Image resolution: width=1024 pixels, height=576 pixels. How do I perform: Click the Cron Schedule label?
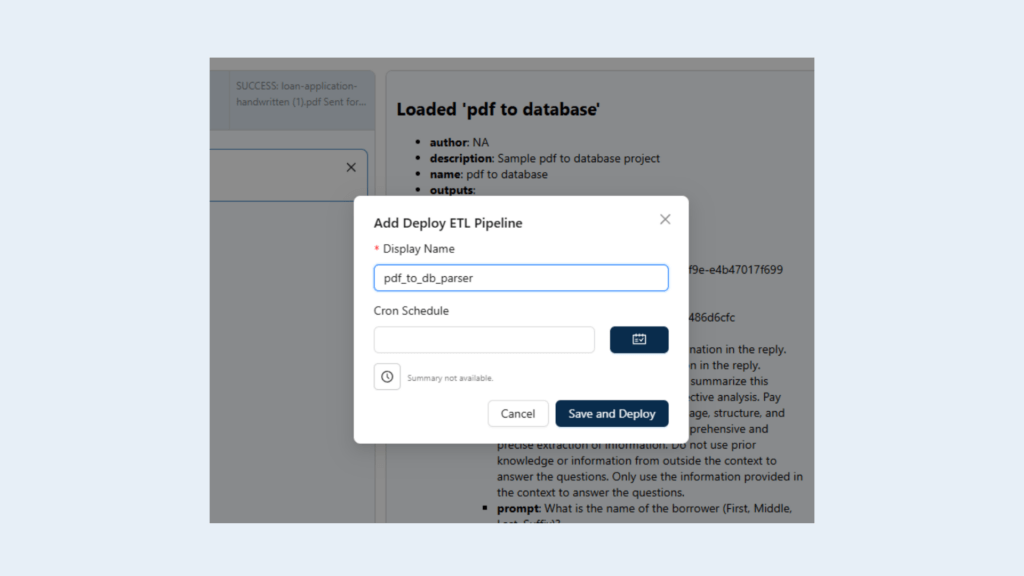pyautogui.click(x=411, y=311)
